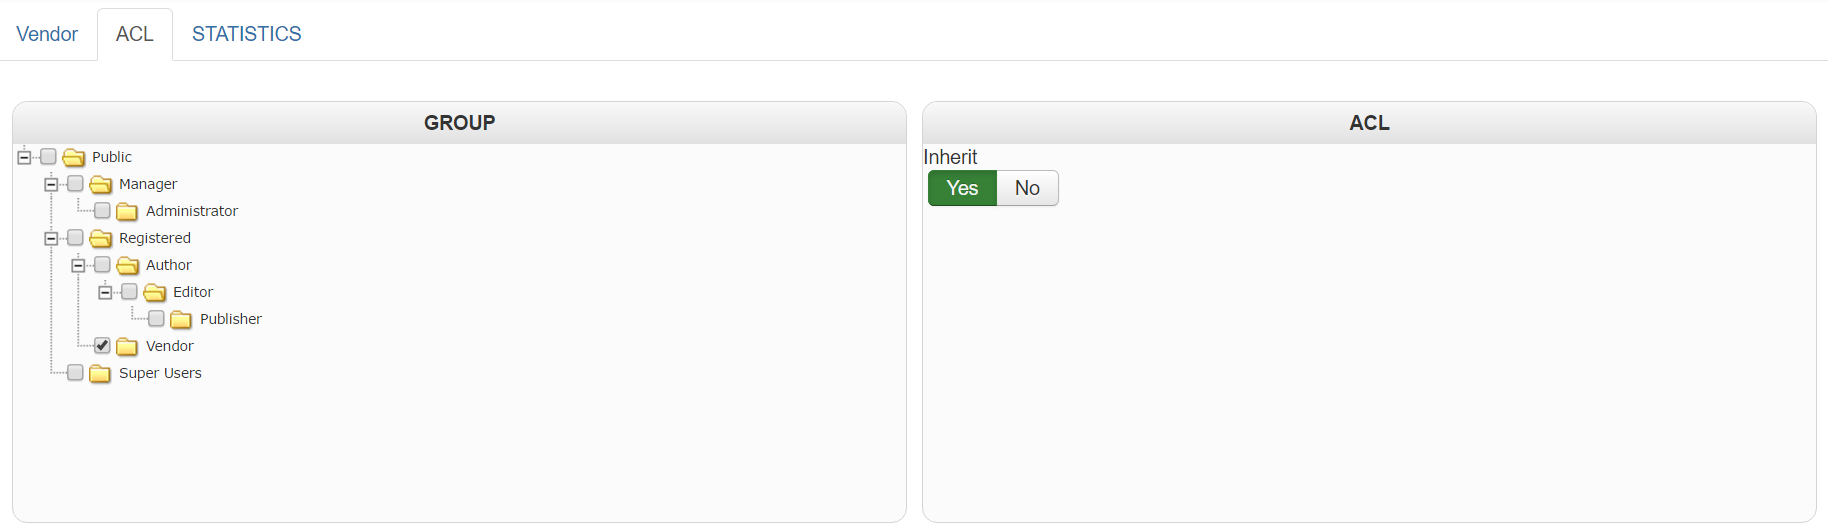This screenshot has width=1828, height=528.
Task: Enable the Super Users checkbox
Action: [x=75, y=373]
